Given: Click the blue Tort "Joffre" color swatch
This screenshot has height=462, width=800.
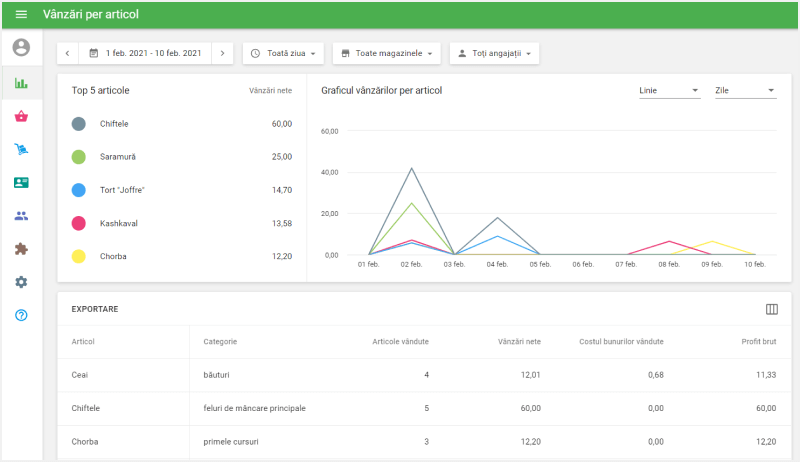Looking at the screenshot, I should click(79, 190).
